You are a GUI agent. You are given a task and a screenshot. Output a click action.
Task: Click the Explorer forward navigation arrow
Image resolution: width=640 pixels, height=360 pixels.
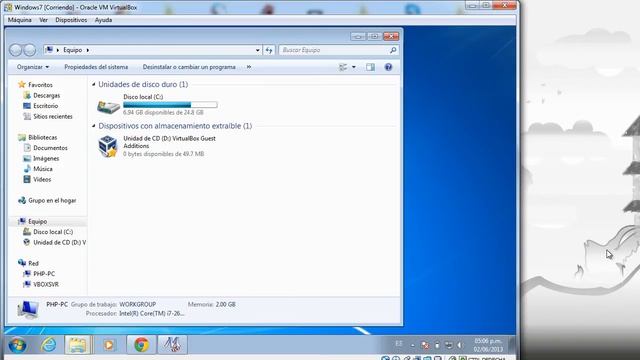29,50
